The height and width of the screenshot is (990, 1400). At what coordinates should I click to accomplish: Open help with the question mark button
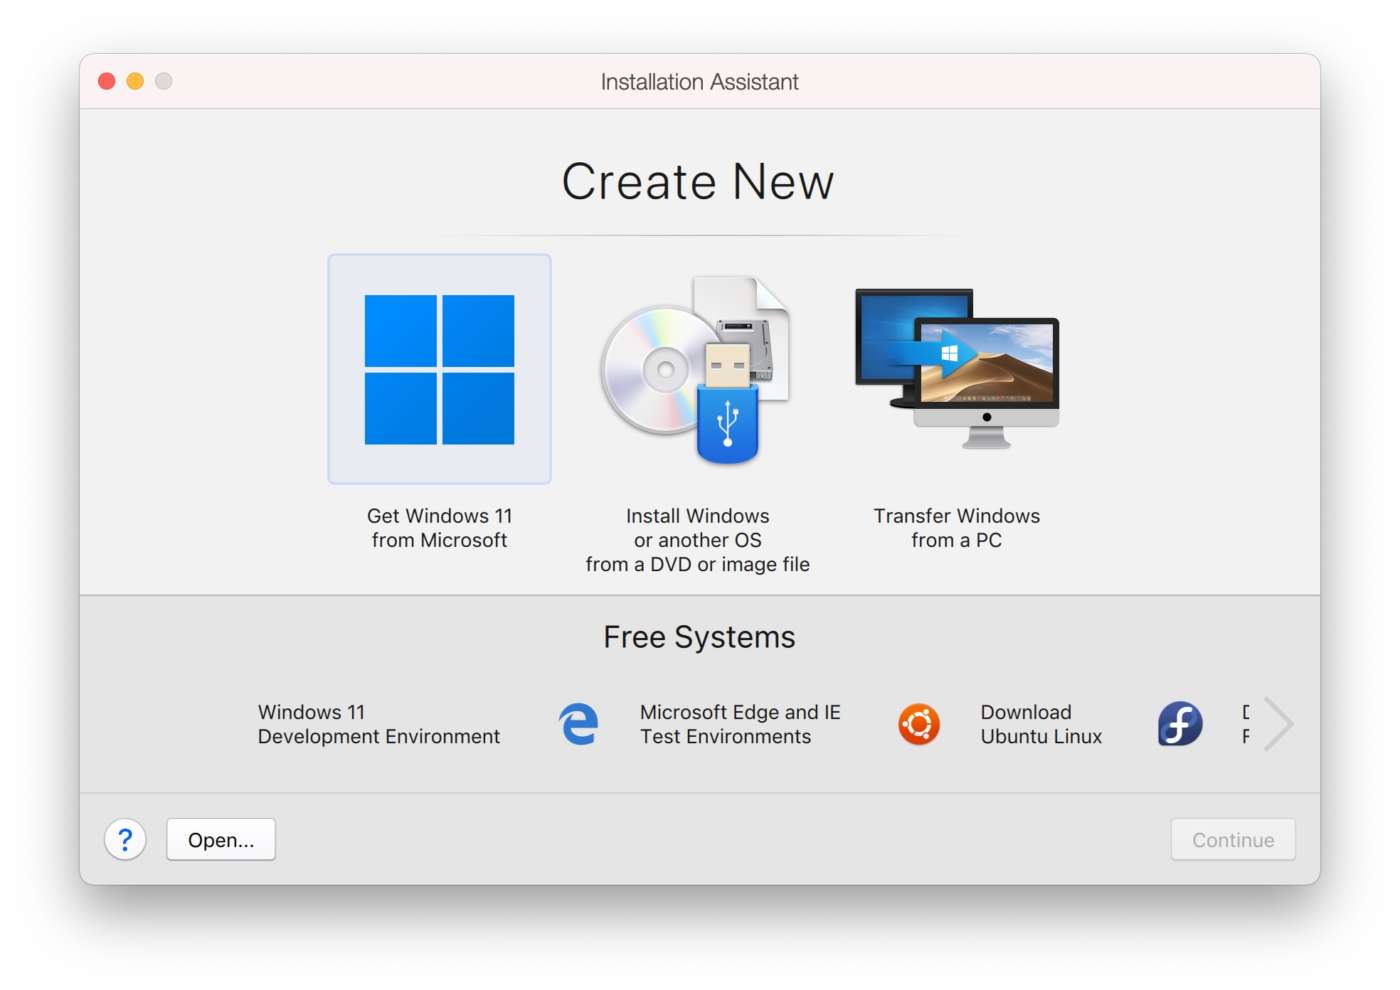[125, 840]
